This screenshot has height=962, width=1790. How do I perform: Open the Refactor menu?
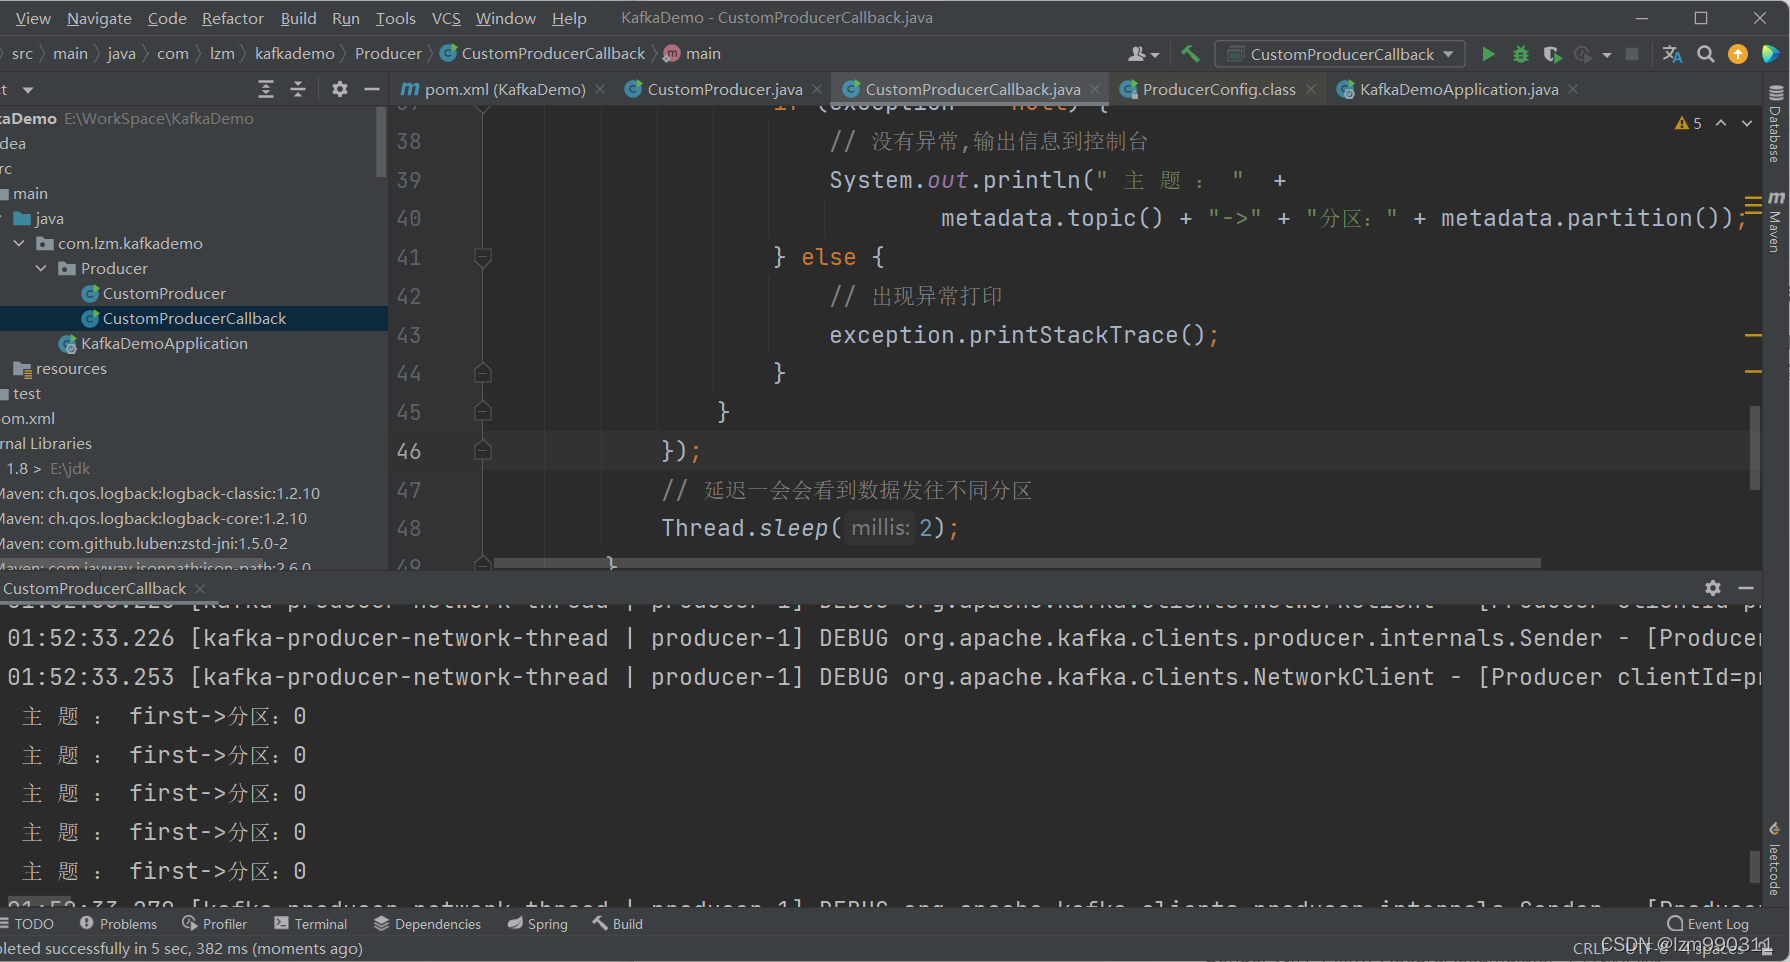[x=233, y=18]
